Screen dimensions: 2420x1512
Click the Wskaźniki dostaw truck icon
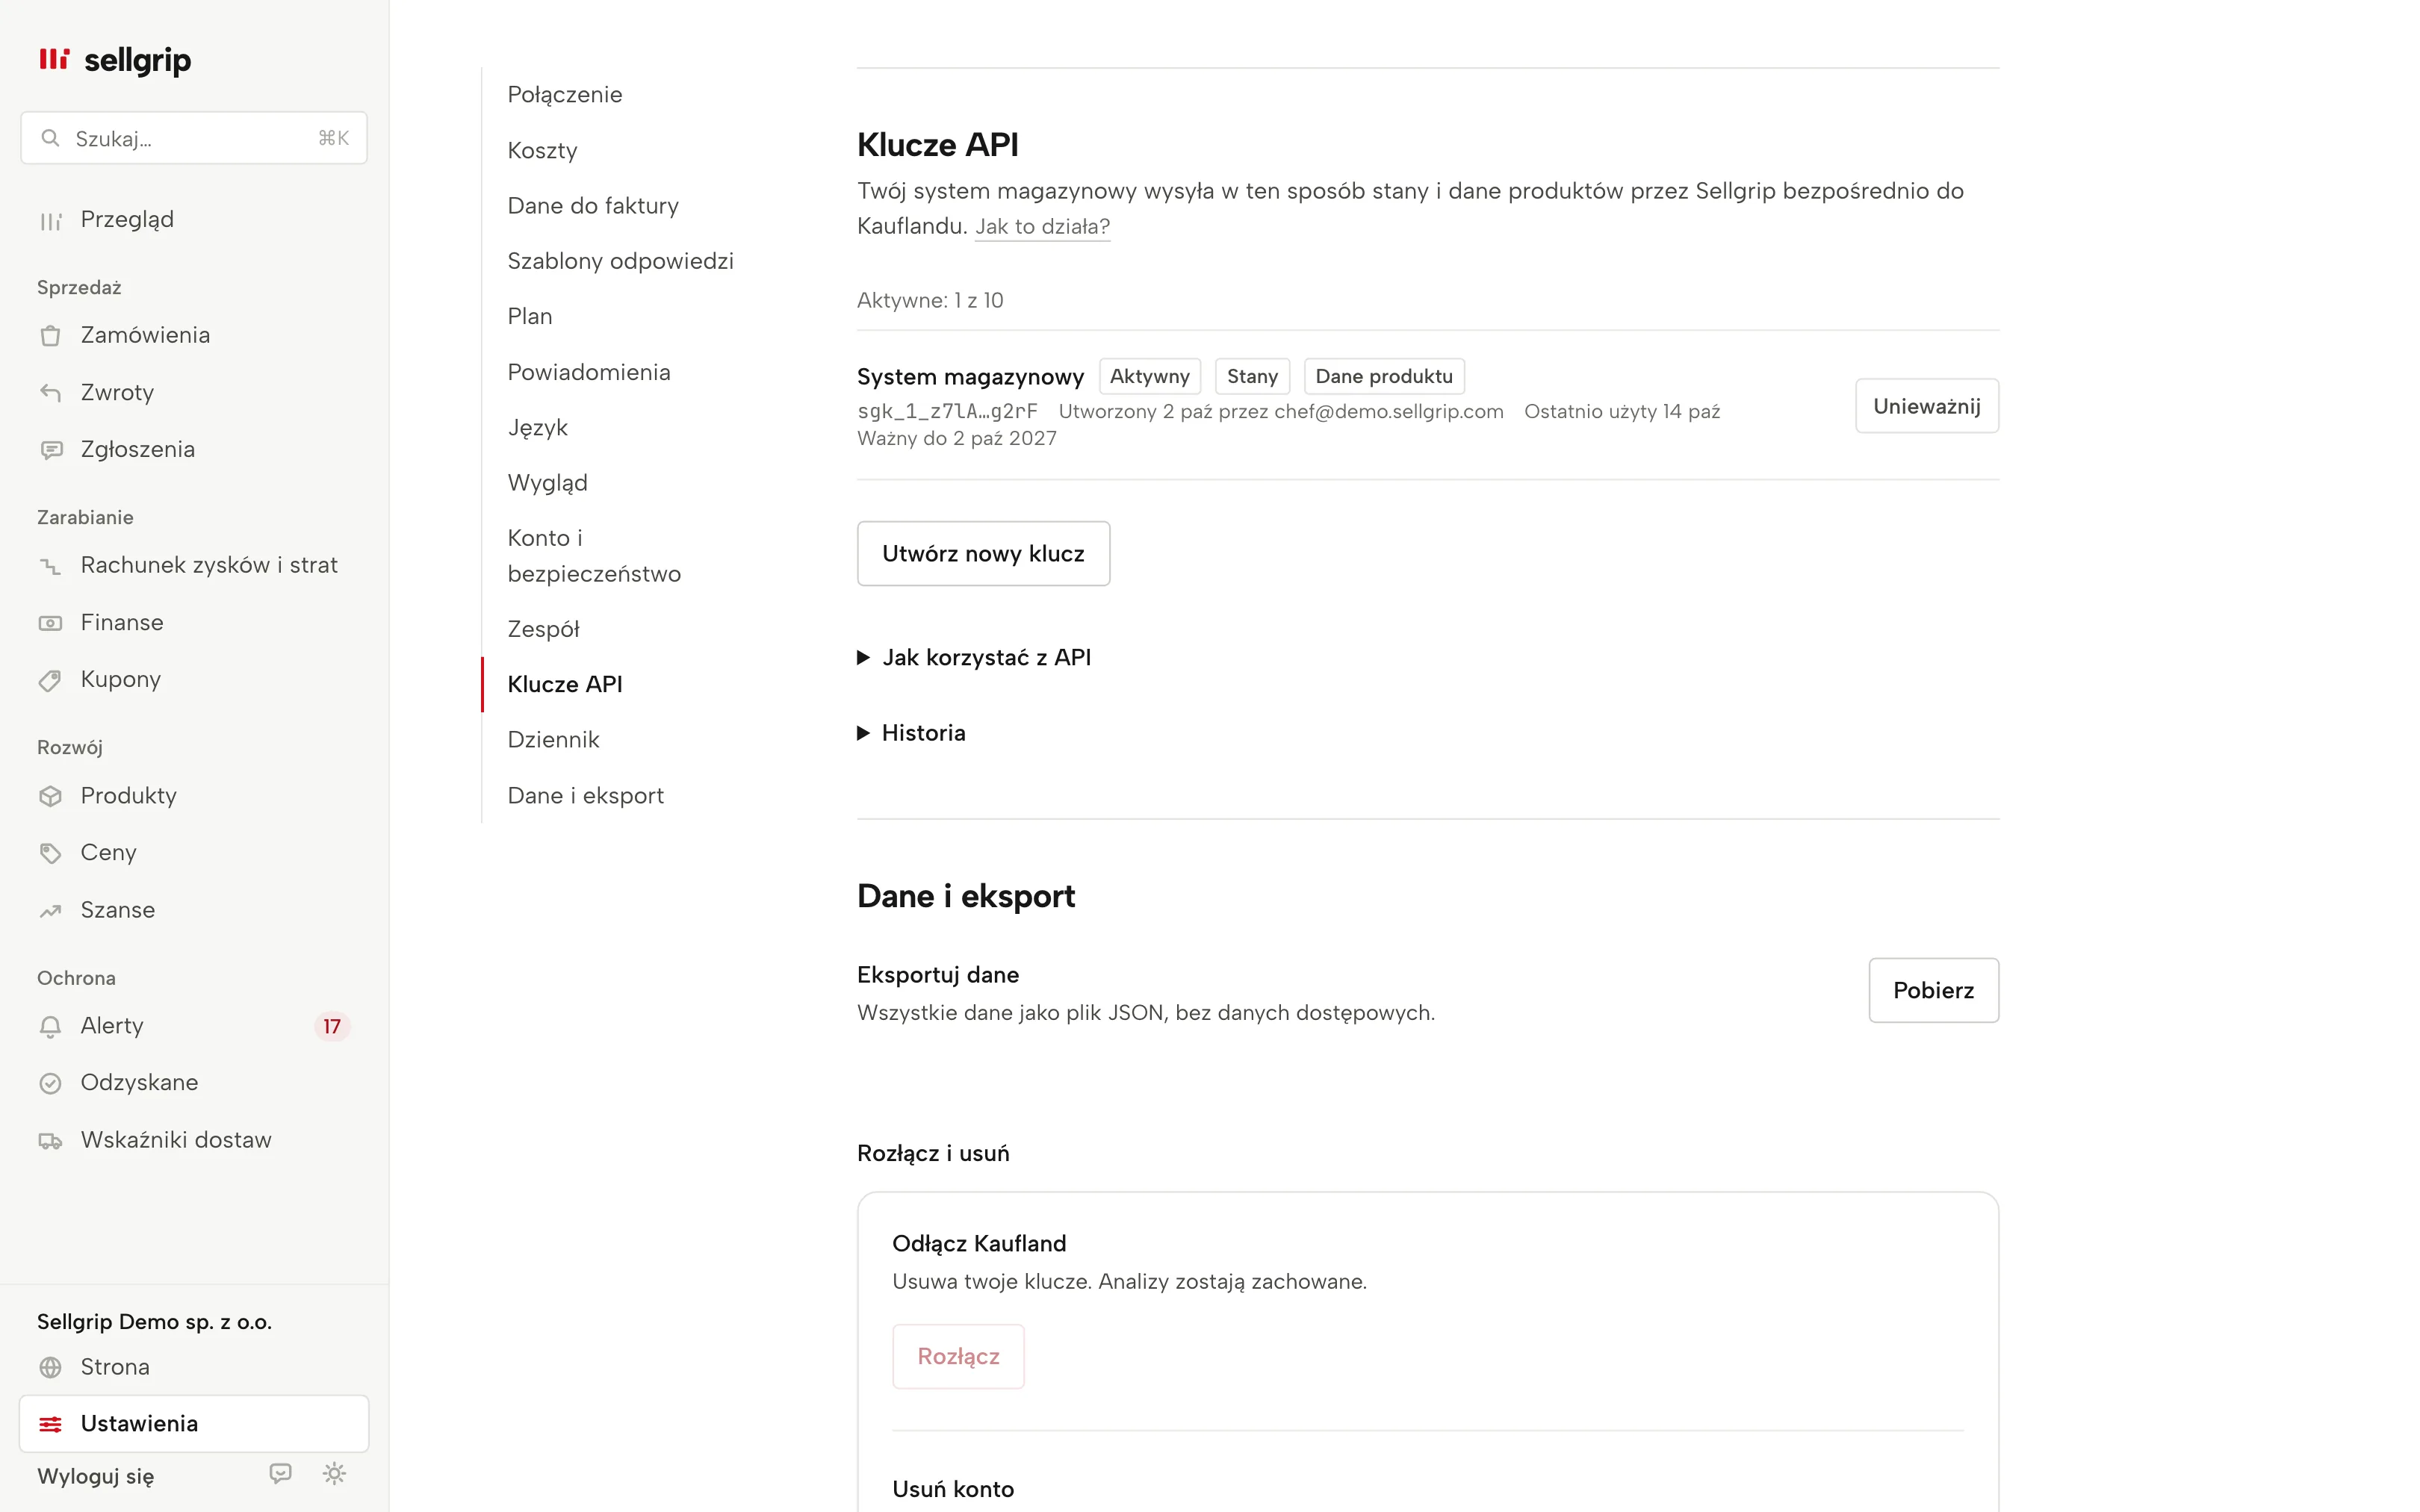(50, 1140)
